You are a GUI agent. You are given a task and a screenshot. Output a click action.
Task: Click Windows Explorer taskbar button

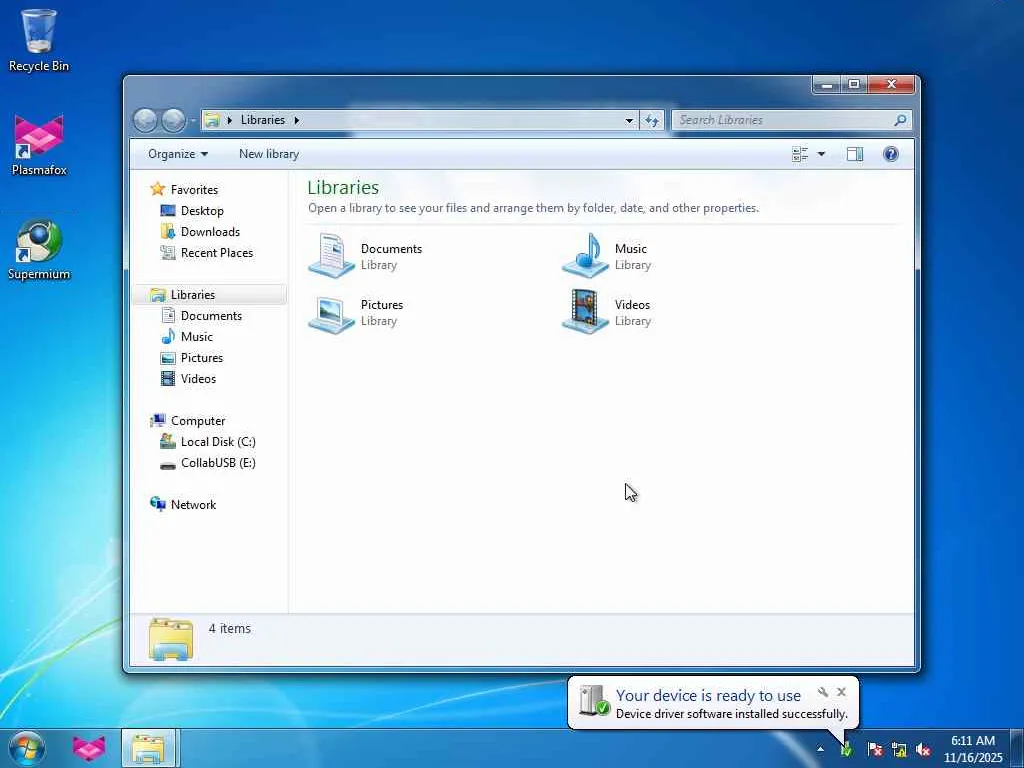148,748
